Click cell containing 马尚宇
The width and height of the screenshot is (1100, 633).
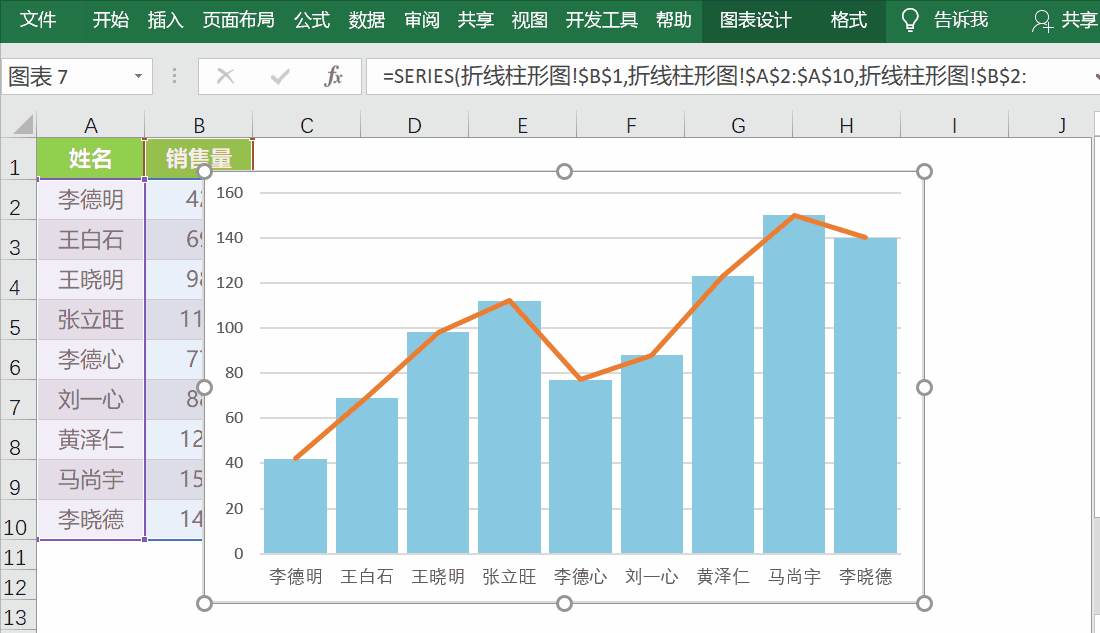click(x=90, y=479)
